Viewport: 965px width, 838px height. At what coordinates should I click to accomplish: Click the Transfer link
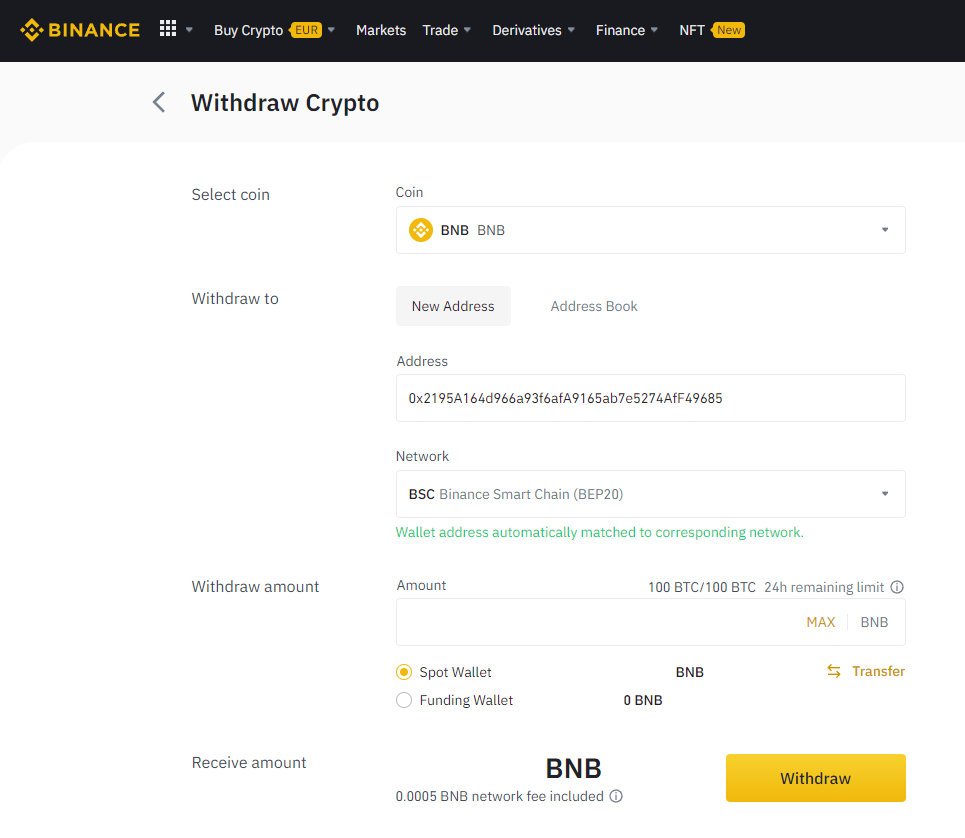point(878,671)
